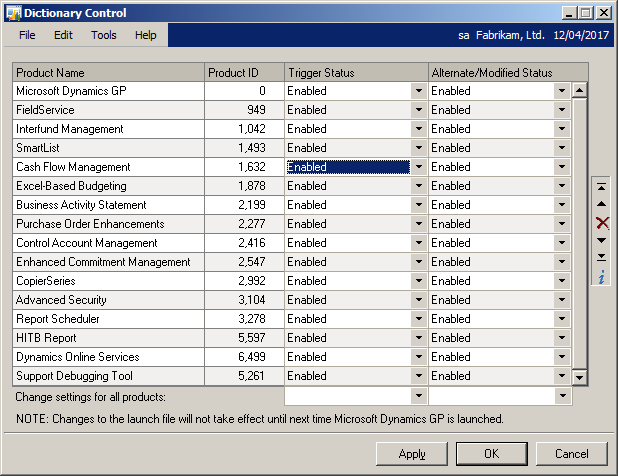Move selected product up arrow

tap(601, 204)
